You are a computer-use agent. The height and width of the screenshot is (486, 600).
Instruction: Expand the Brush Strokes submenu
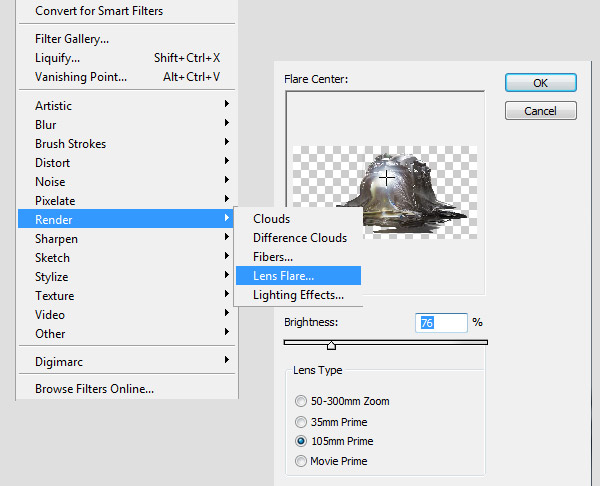[126, 144]
